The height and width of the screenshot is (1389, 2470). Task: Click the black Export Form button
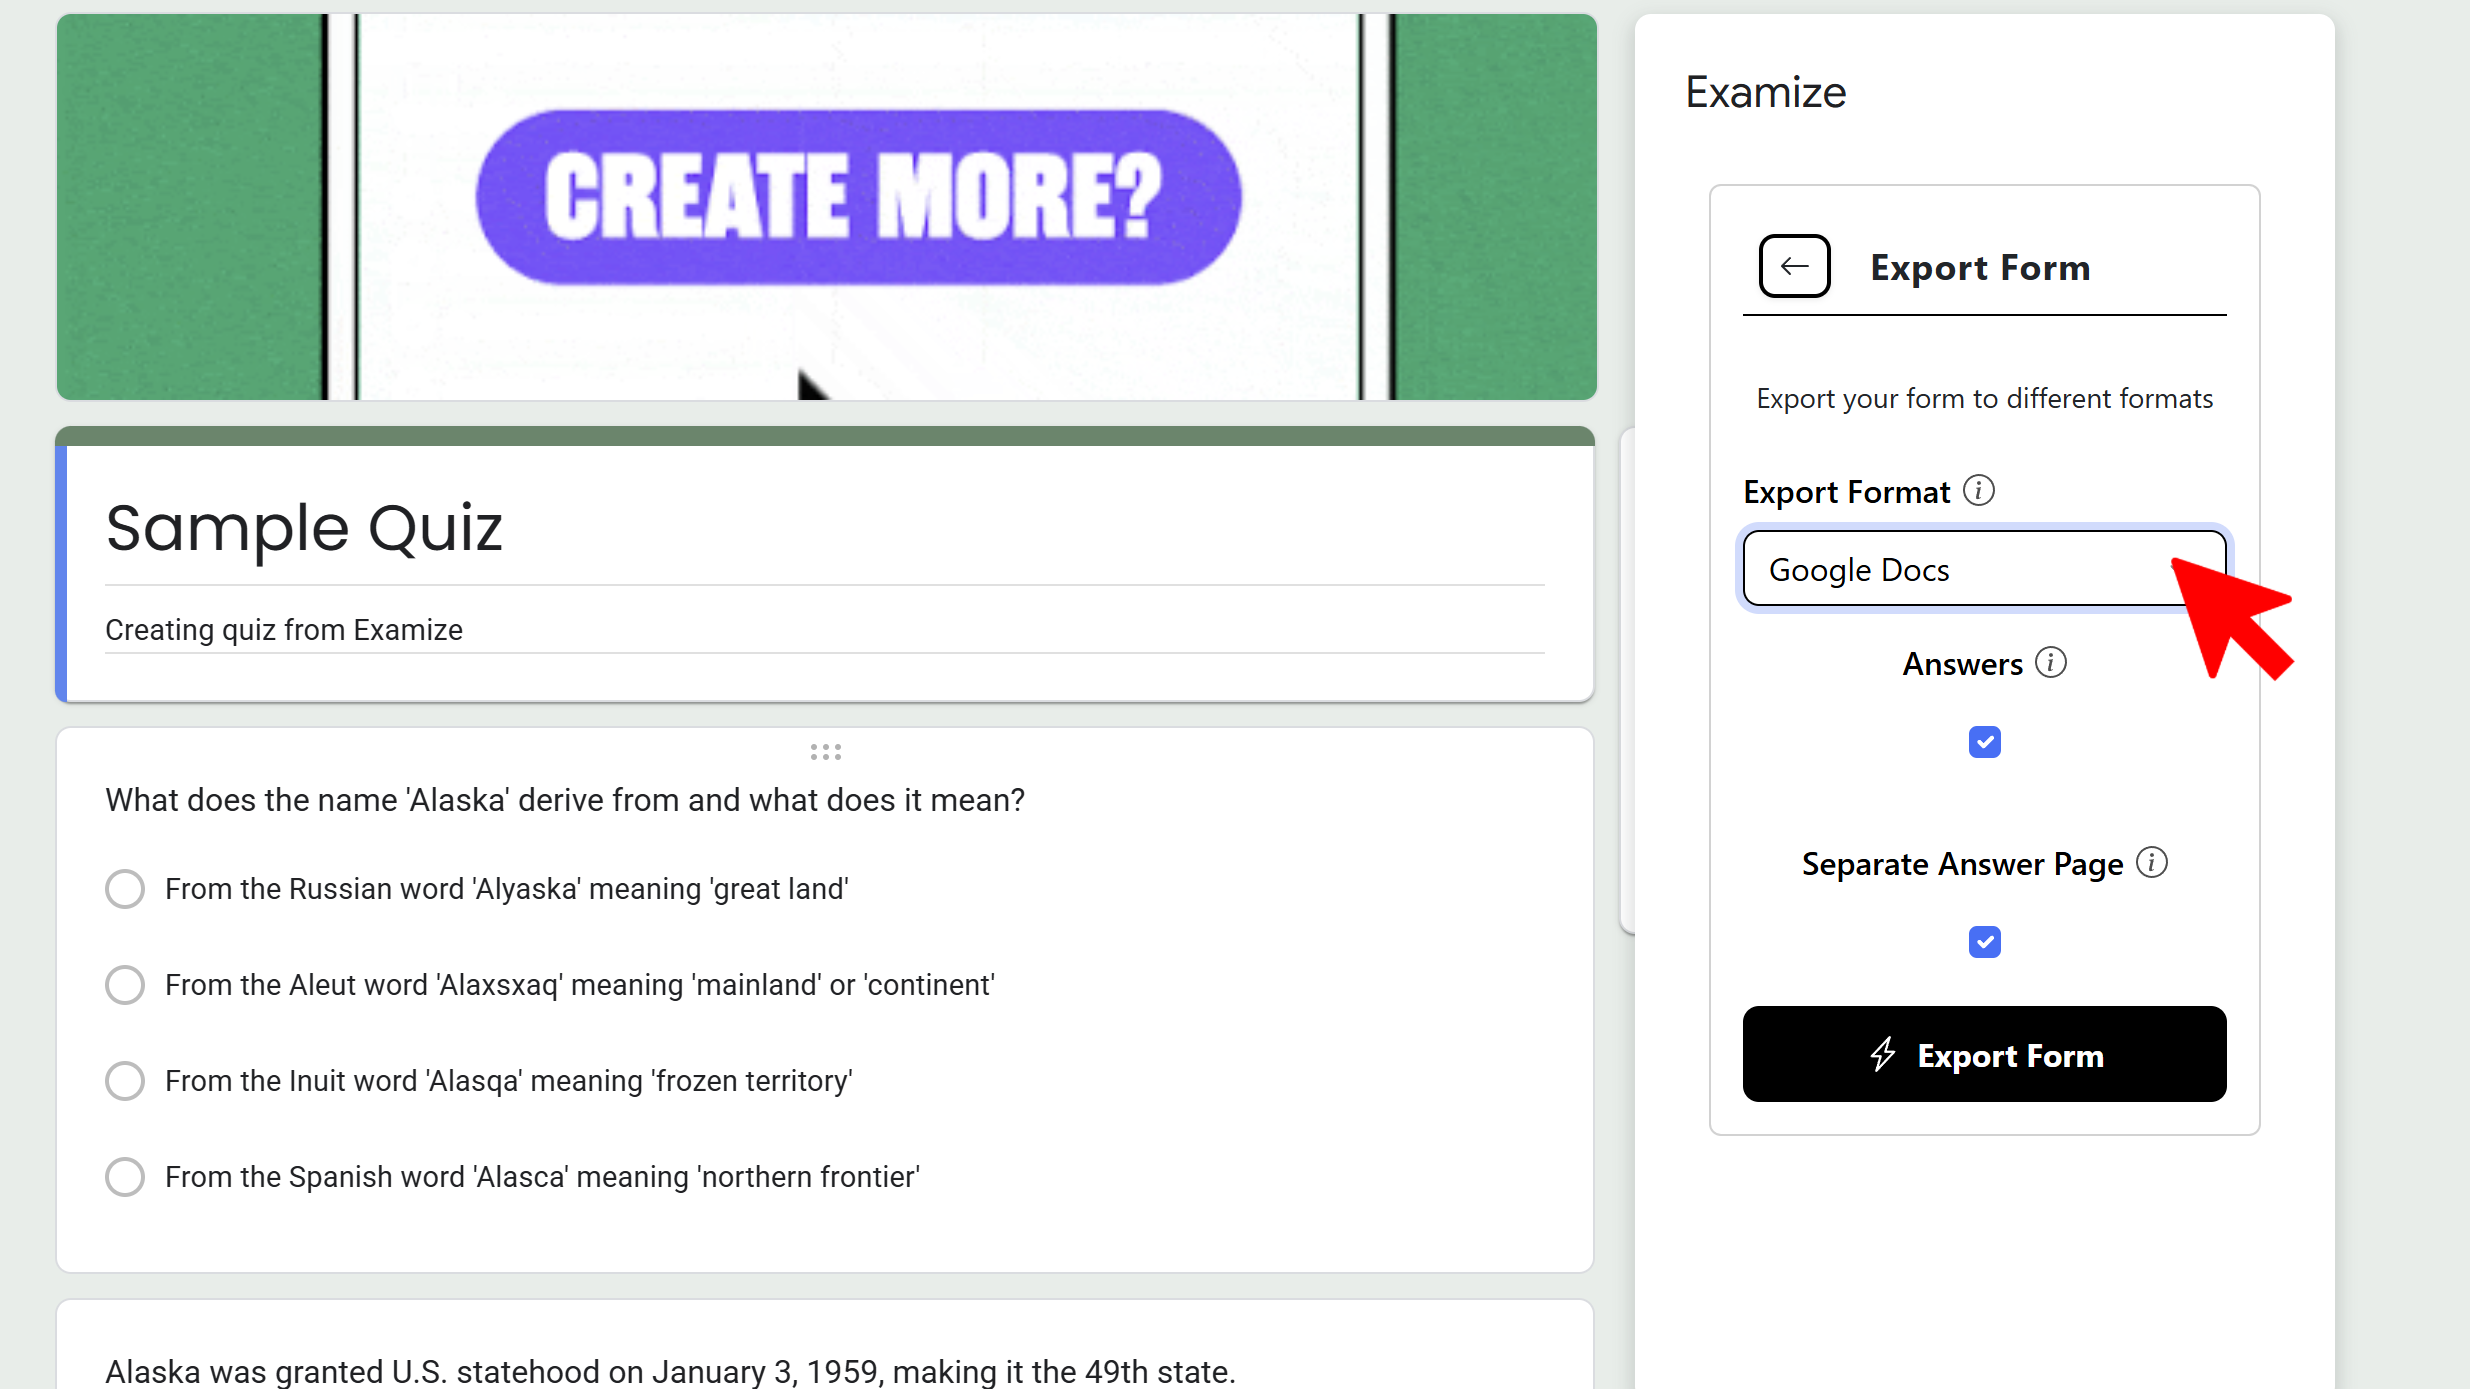(x=1983, y=1054)
